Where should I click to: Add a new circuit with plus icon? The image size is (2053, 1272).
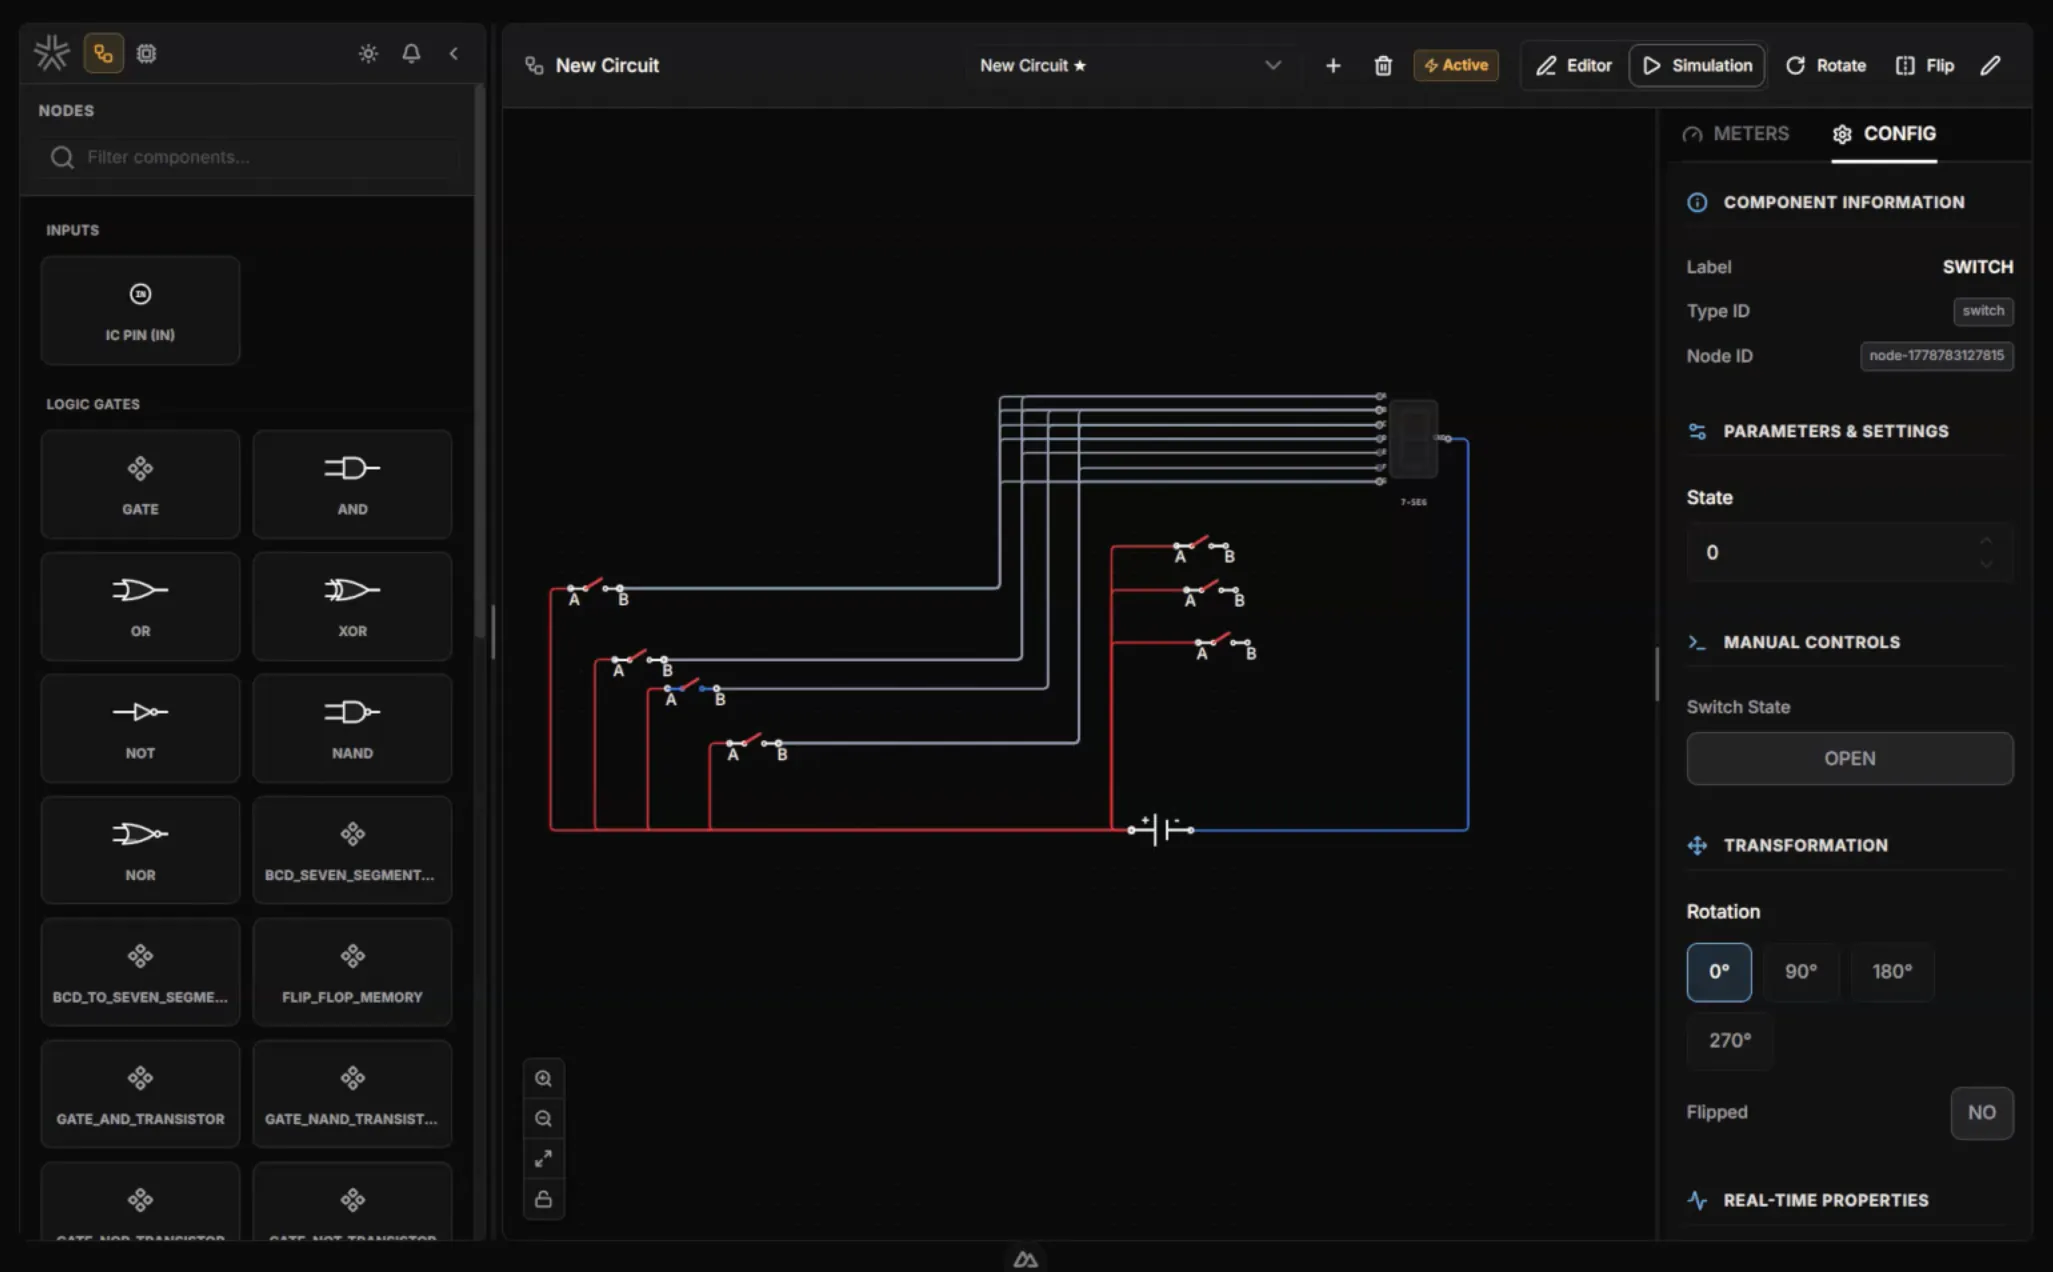coord(1333,65)
